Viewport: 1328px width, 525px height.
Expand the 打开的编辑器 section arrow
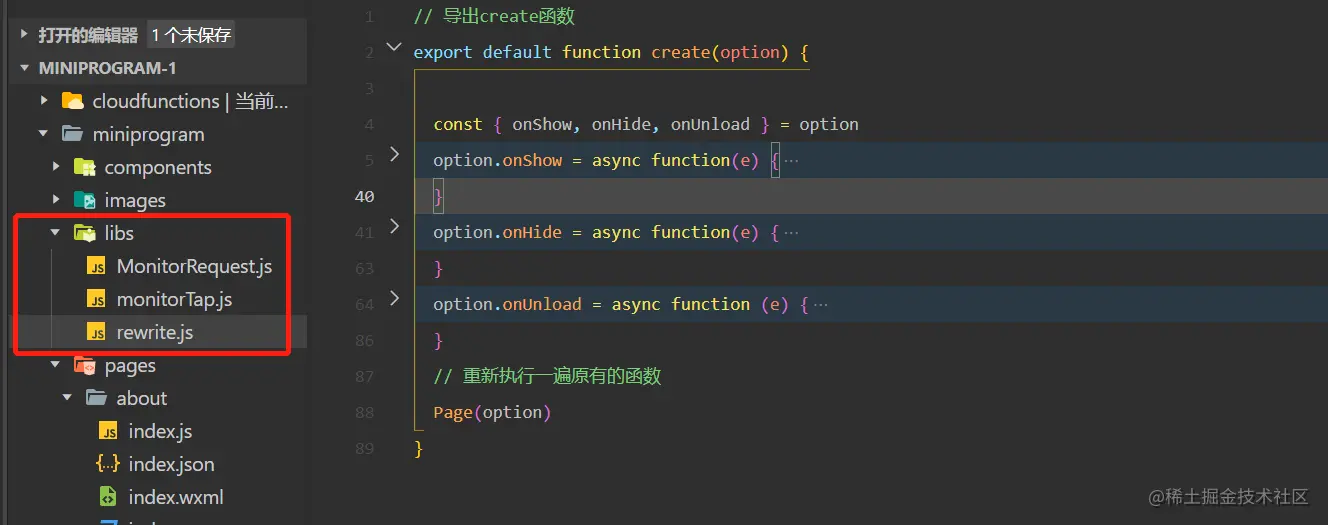click(24, 35)
